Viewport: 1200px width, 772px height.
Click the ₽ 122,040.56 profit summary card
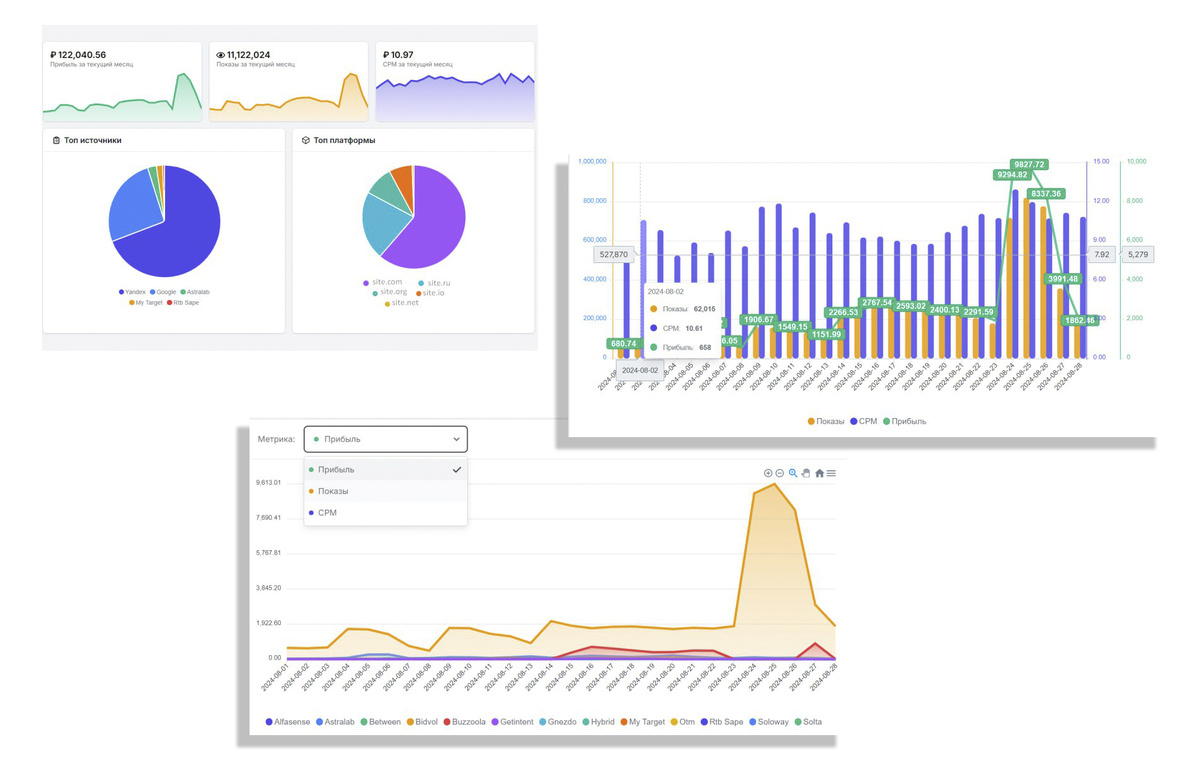(x=122, y=82)
